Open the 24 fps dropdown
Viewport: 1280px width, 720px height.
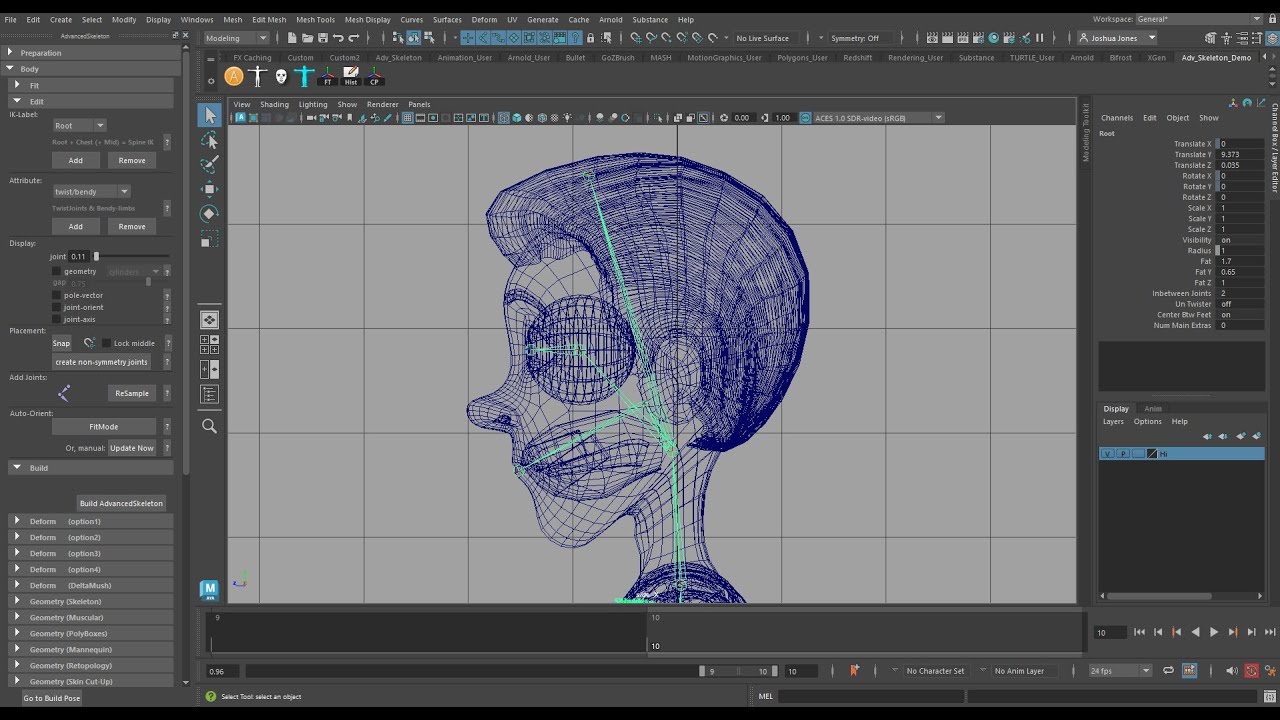[1120, 671]
